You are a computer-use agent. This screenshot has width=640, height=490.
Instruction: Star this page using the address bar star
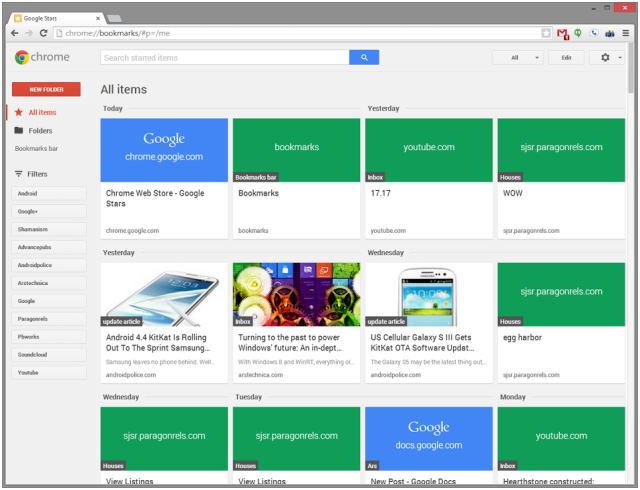546,33
